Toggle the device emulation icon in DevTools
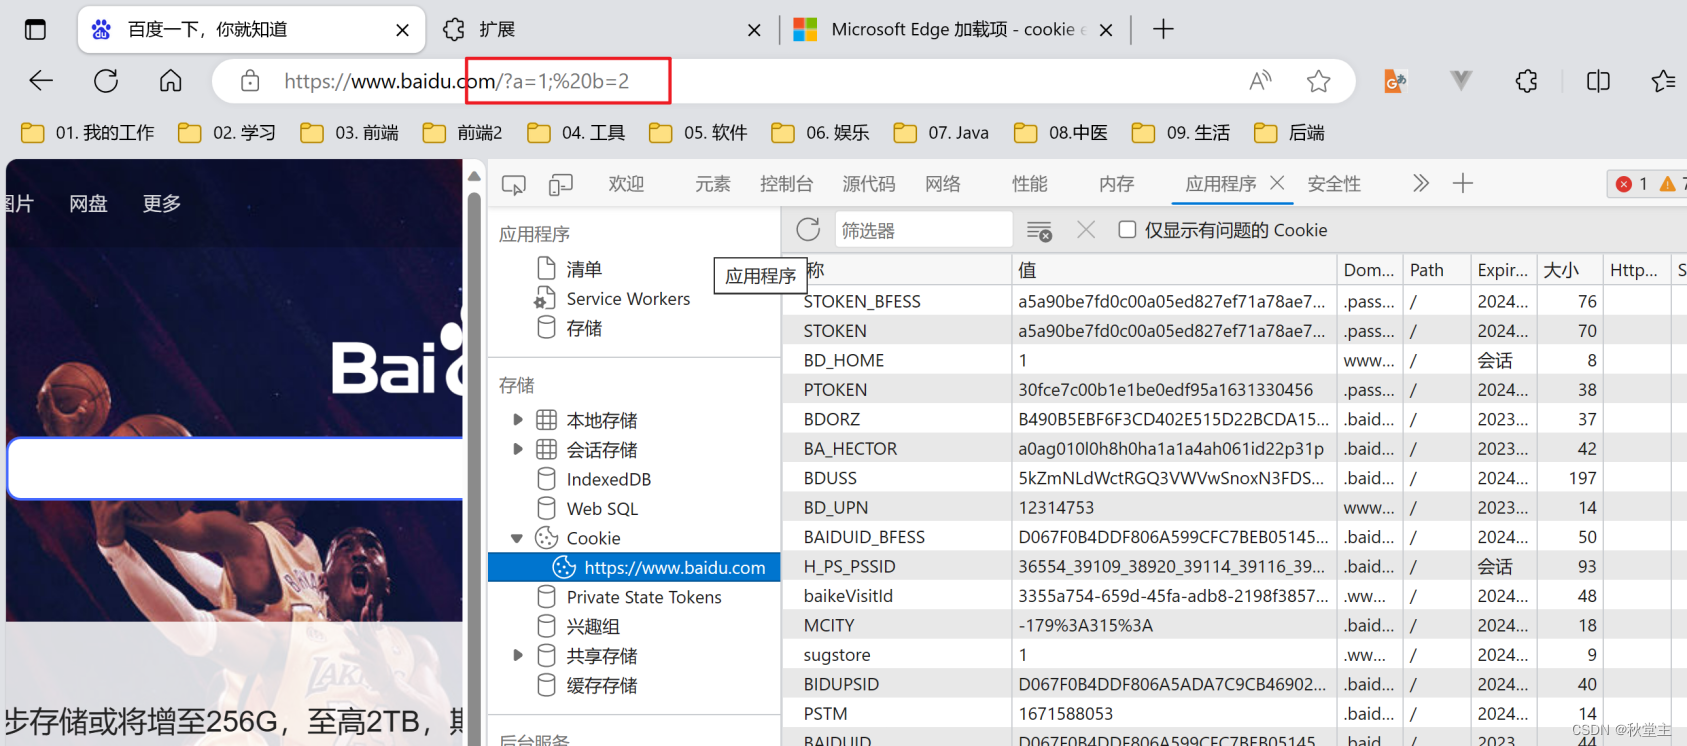 pyautogui.click(x=561, y=184)
